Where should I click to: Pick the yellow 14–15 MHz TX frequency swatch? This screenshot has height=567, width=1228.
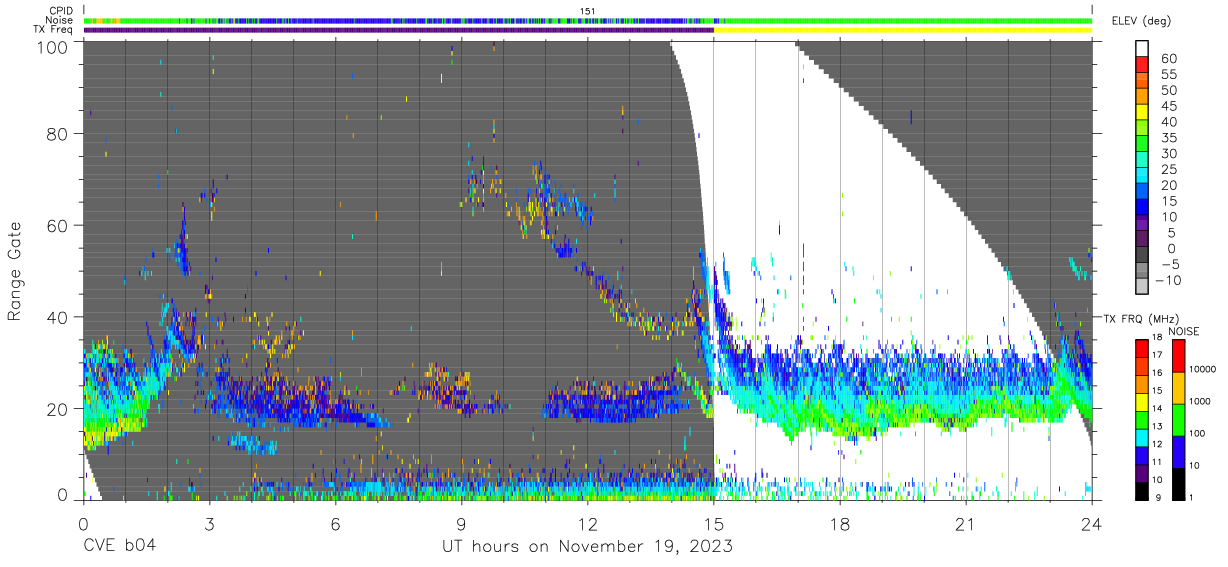tap(1140, 401)
